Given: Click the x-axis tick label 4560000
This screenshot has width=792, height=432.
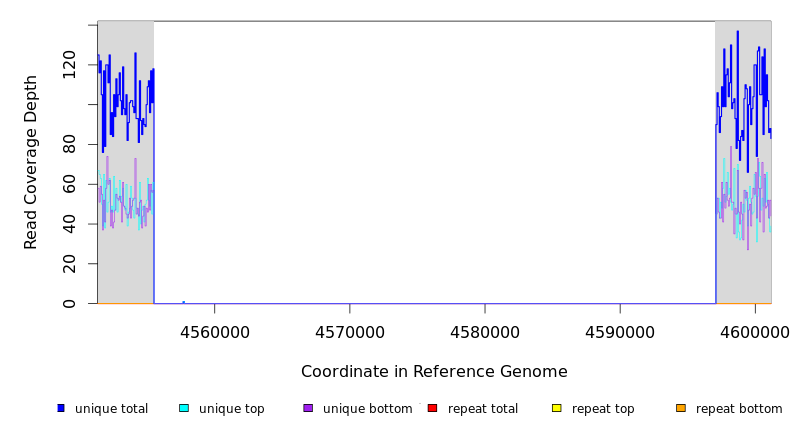Looking at the screenshot, I should click(214, 331).
